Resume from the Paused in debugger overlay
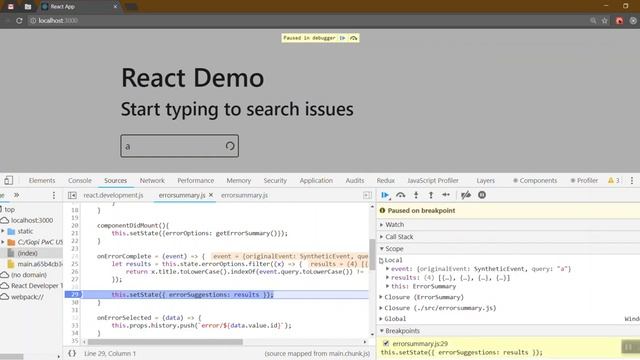This screenshot has width=640, height=360. point(342,38)
